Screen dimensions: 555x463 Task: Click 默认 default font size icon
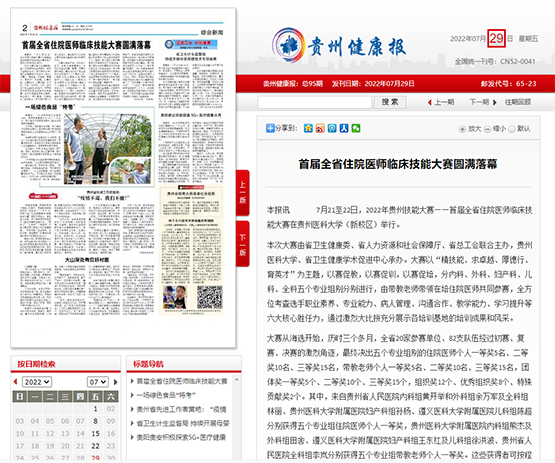pos(511,129)
